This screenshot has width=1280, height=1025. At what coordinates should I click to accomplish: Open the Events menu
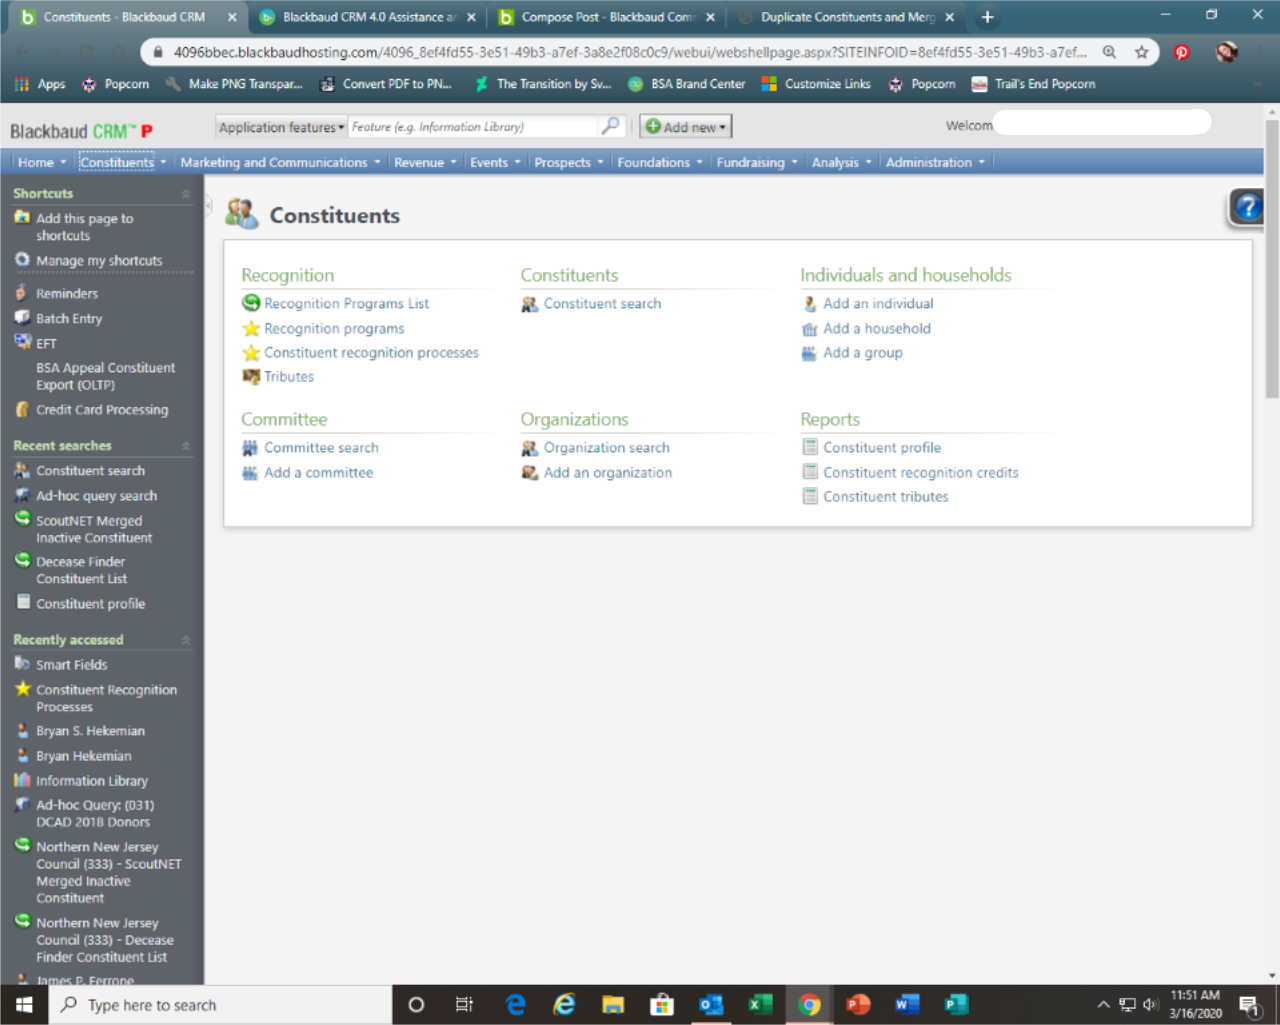[x=489, y=162]
